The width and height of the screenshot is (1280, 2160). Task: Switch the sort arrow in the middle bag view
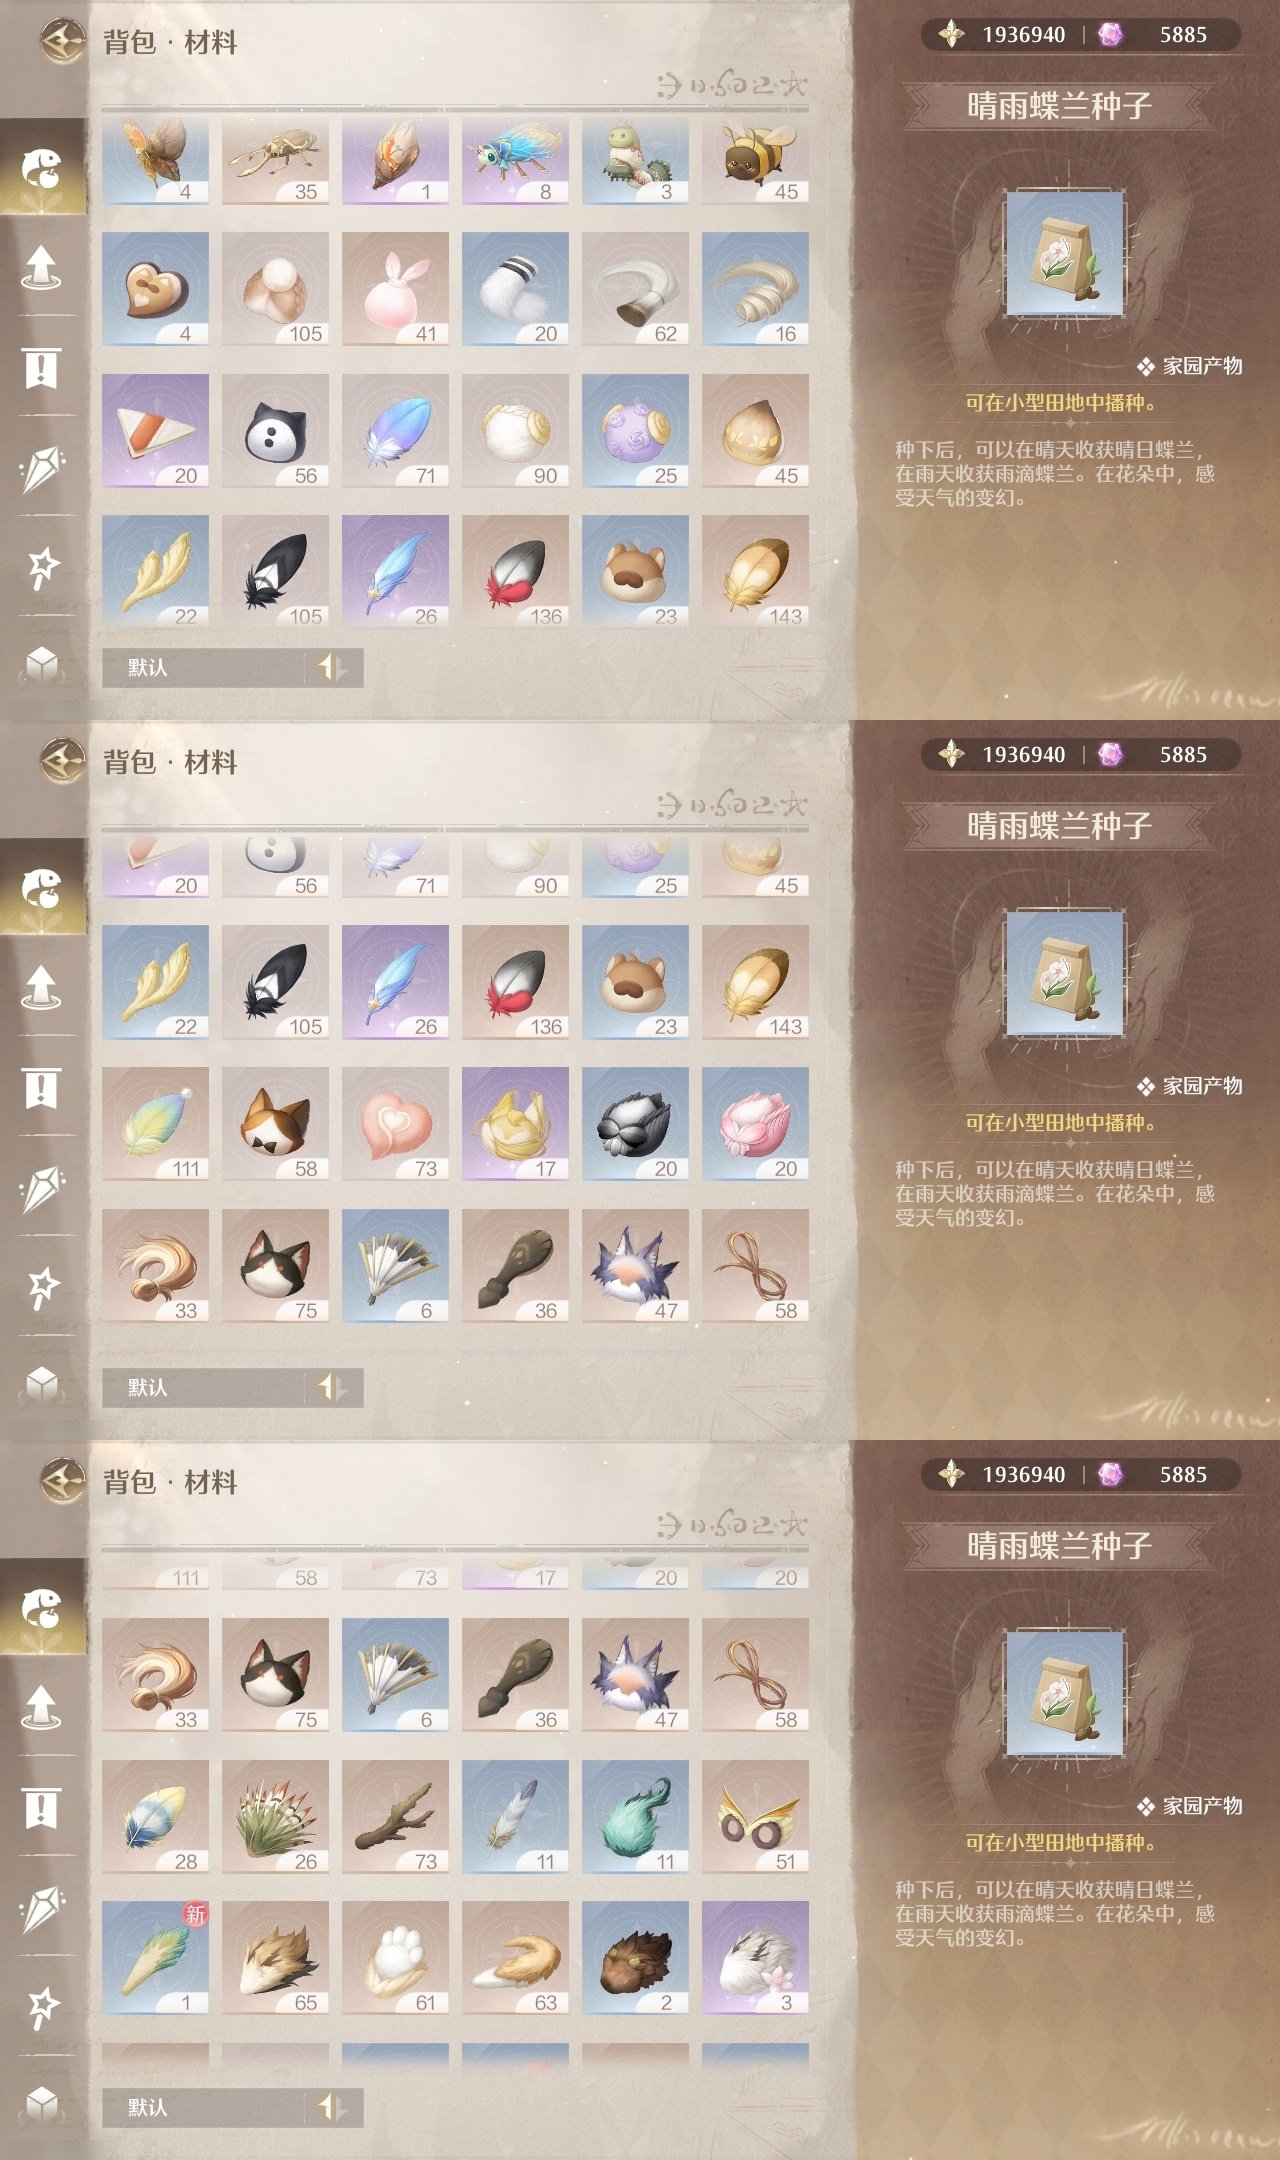tap(331, 1387)
